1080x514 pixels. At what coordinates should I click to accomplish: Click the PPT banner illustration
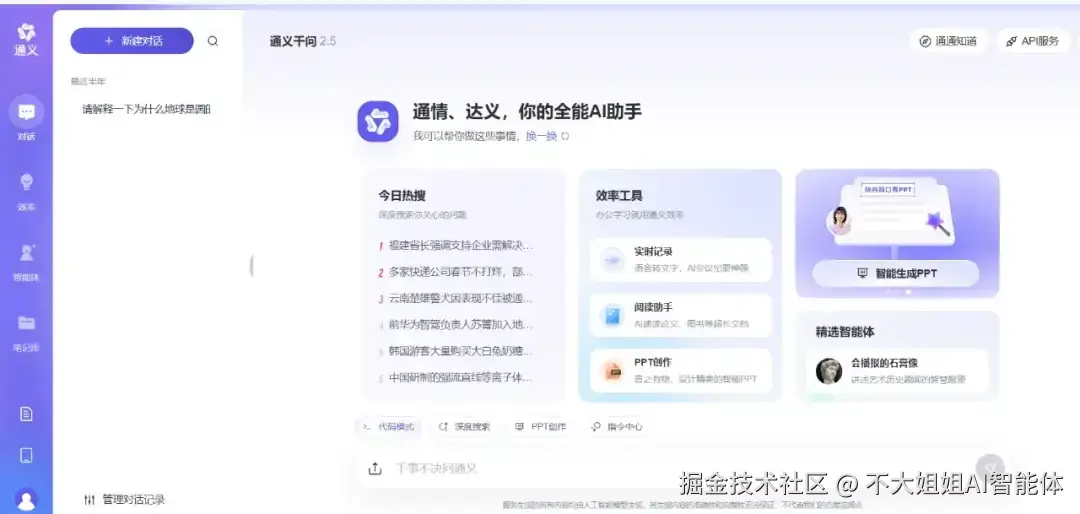pyautogui.click(x=892, y=212)
